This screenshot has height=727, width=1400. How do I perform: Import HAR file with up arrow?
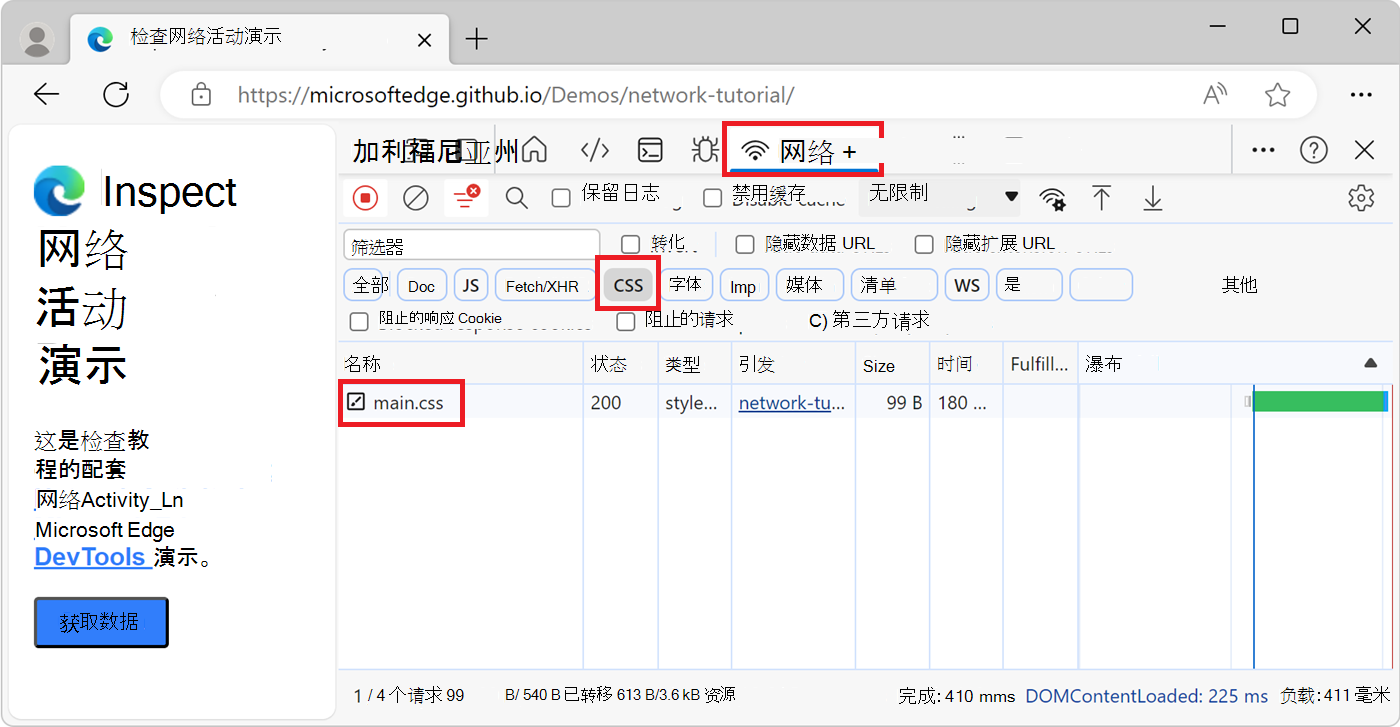point(1101,198)
